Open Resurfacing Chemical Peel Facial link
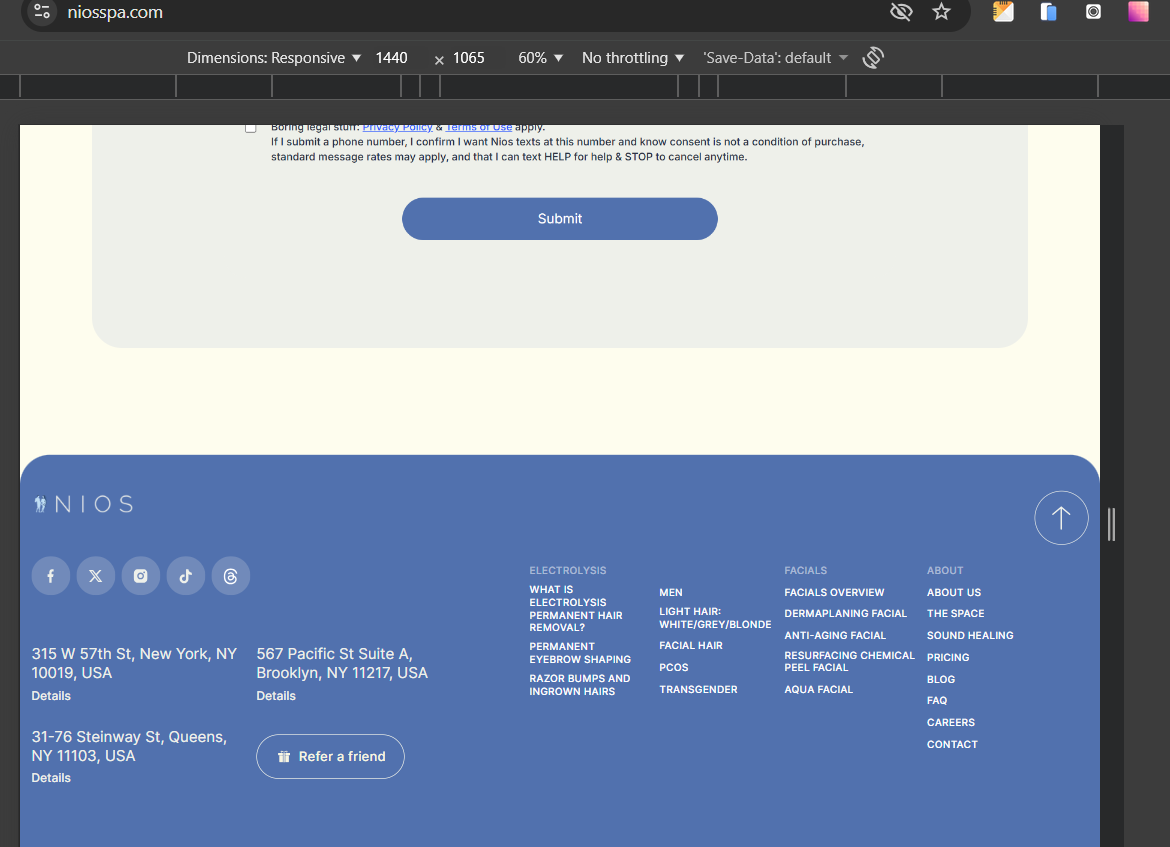Viewport: 1170px width, 847px height. (x=849, y=661)
